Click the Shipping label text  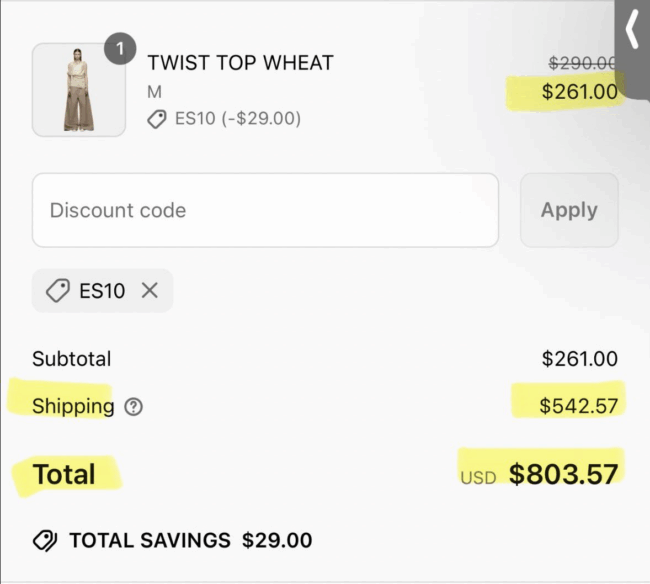click(73, 406)
